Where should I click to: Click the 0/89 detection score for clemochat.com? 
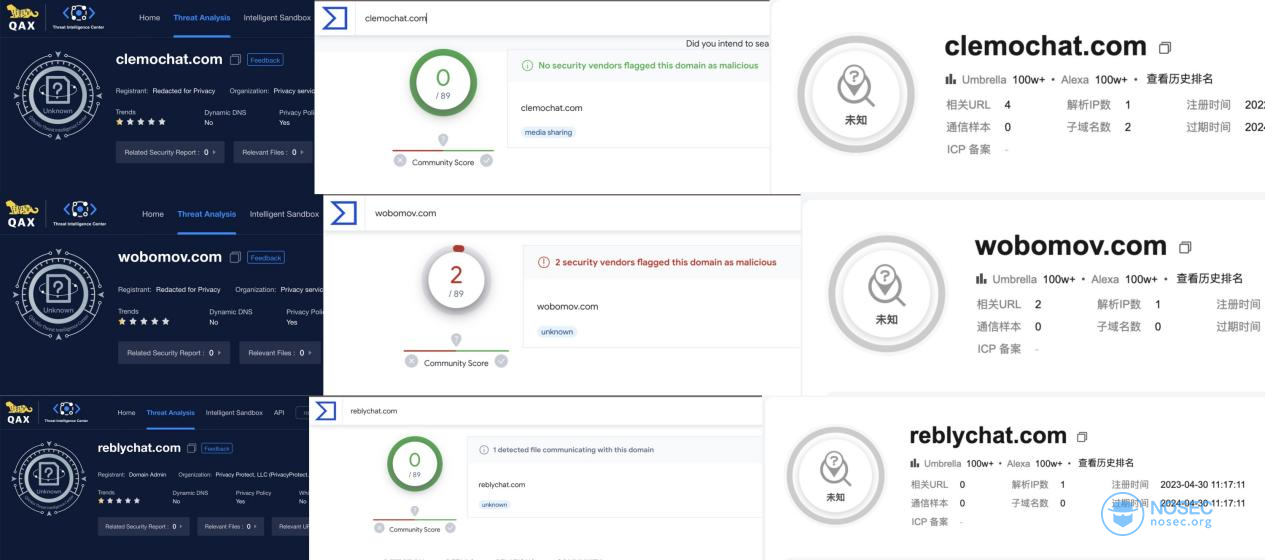(x=443, y=82)
